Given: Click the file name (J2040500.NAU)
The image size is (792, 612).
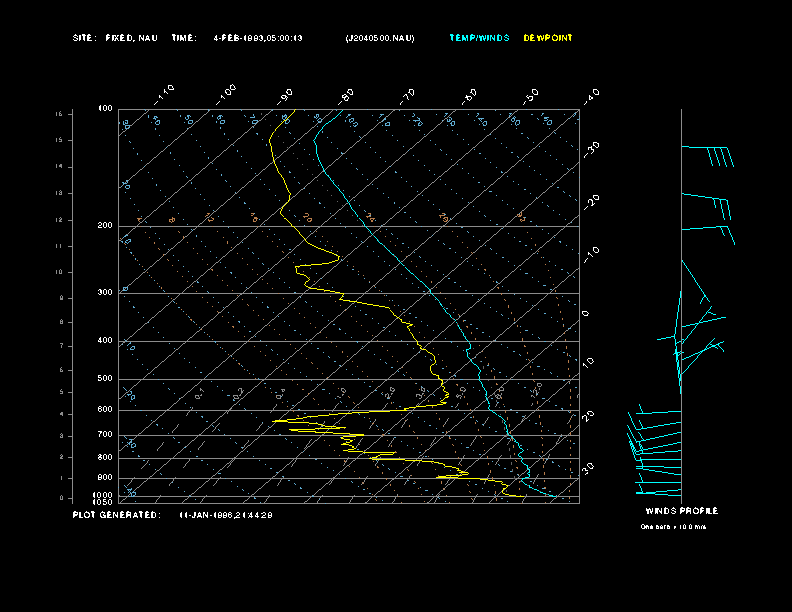Looking at the screenshot, I should pyautogui.click(x=379, y=38).
